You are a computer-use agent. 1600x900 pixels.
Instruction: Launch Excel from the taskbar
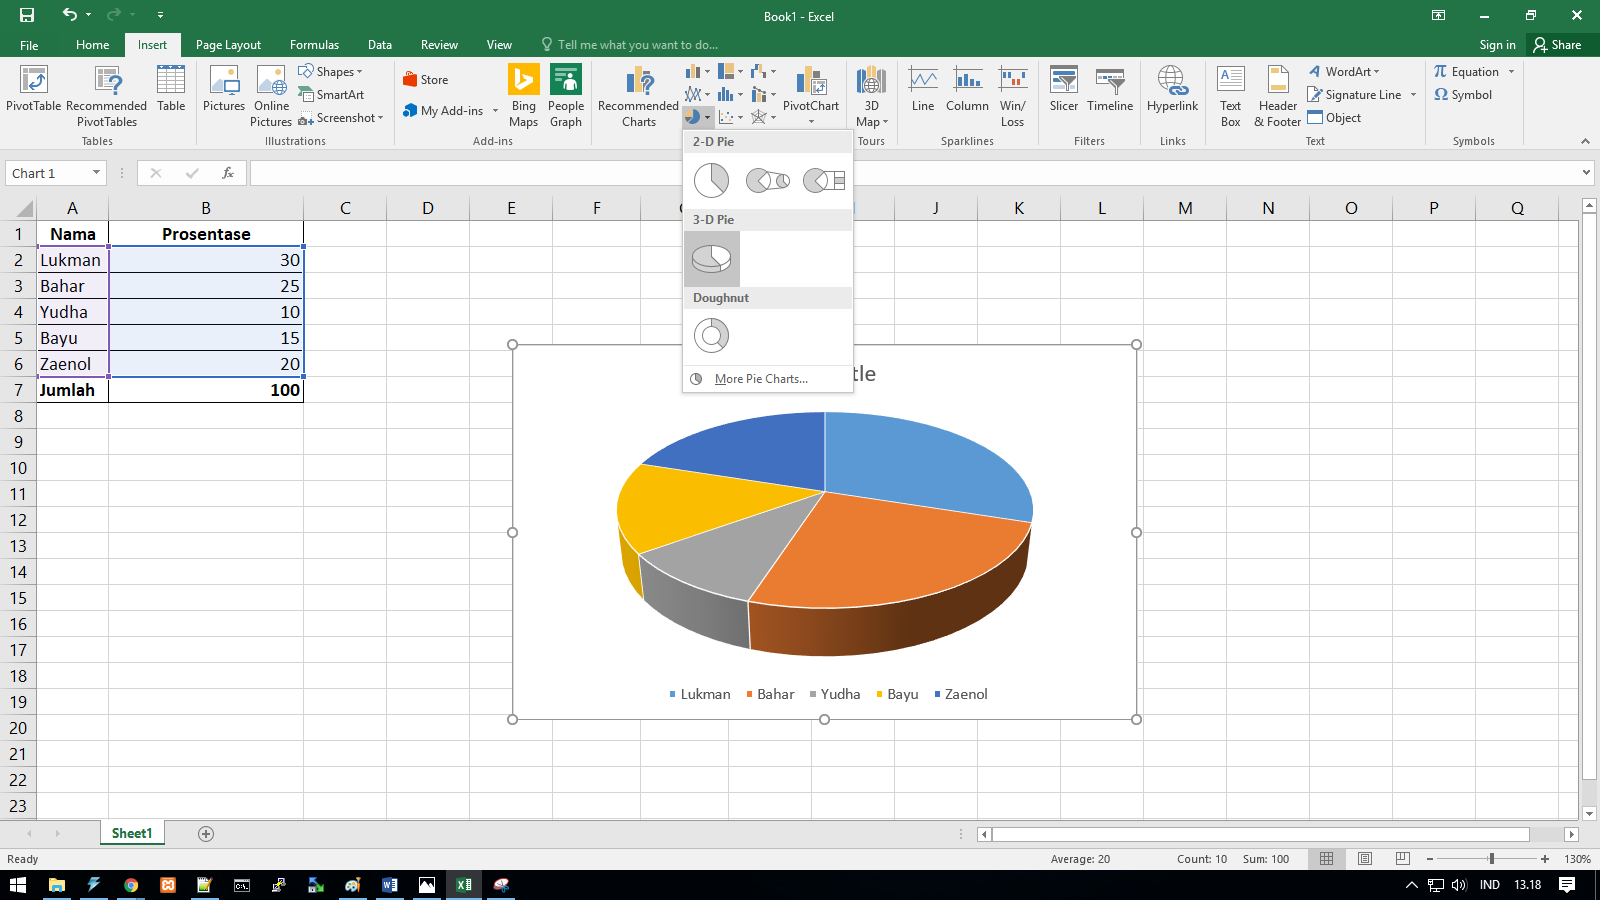tap(463, 884)
